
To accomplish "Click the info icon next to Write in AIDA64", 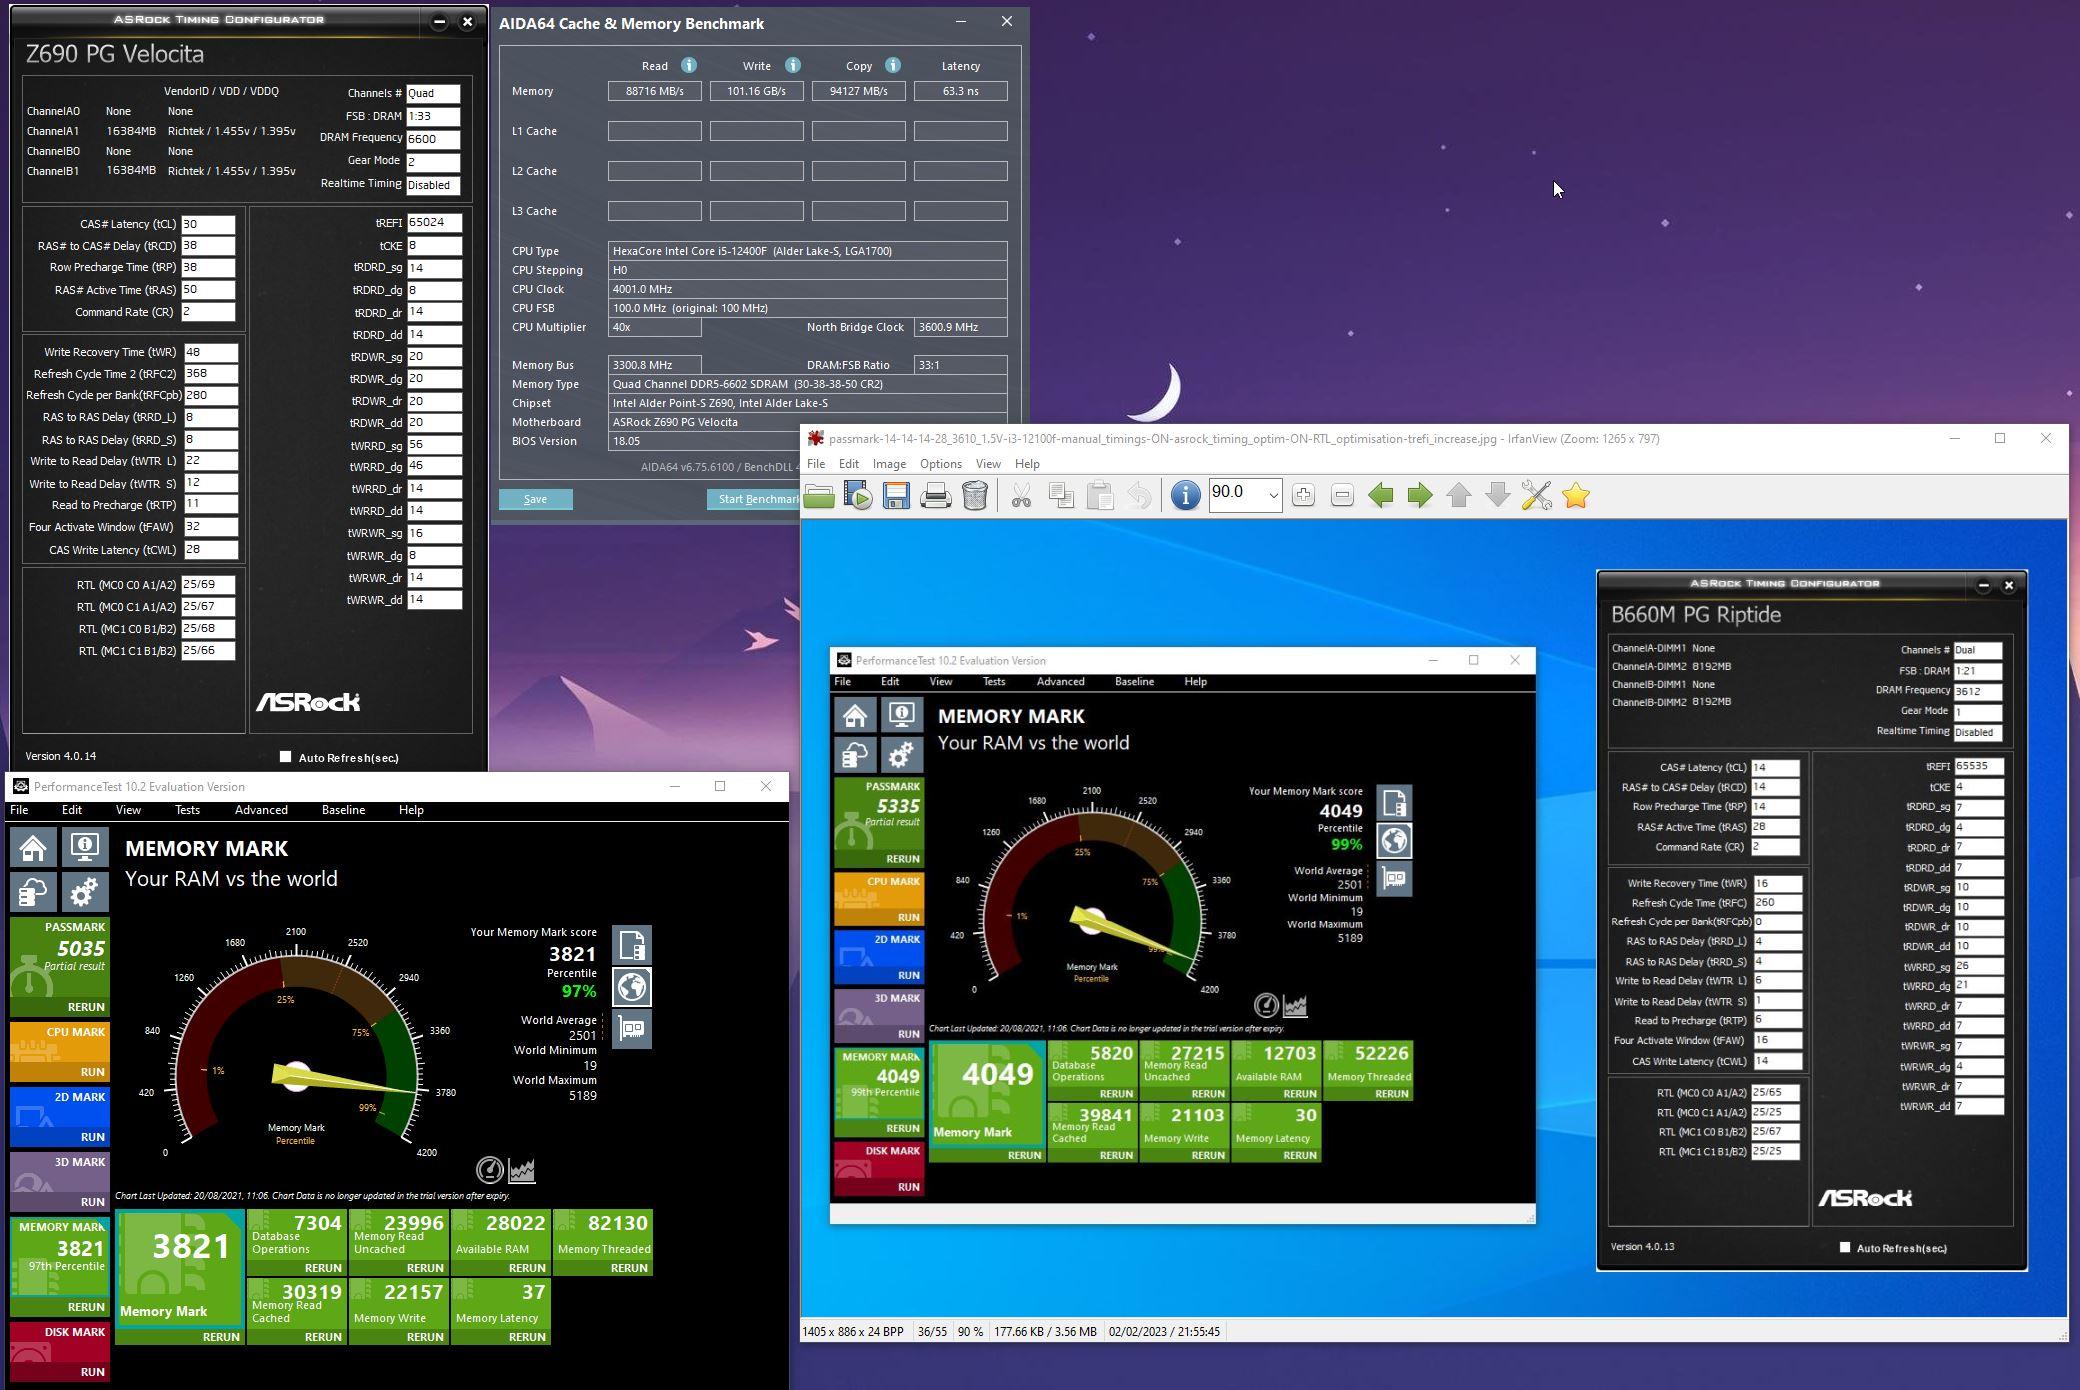I will [793, 66].
